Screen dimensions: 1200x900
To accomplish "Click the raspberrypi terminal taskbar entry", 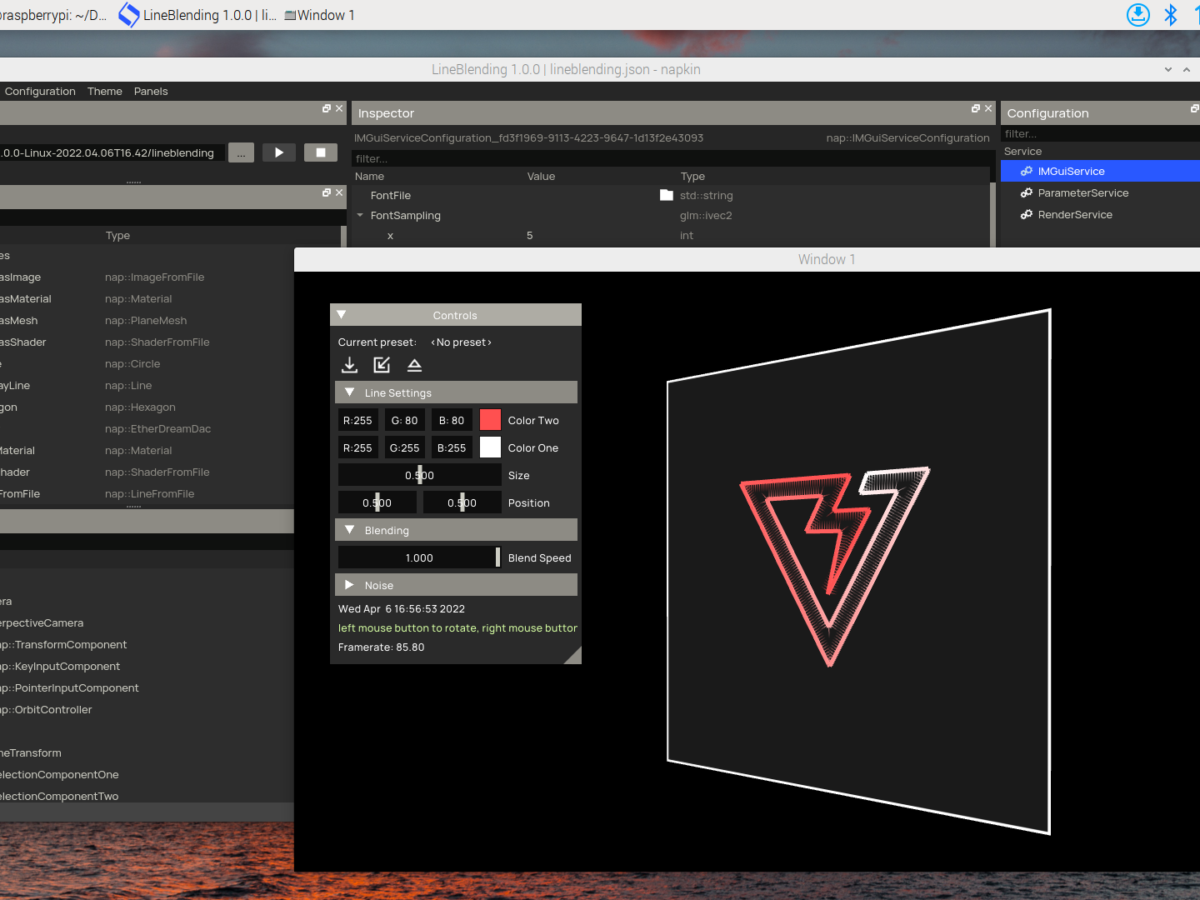I will pos(53,15).
